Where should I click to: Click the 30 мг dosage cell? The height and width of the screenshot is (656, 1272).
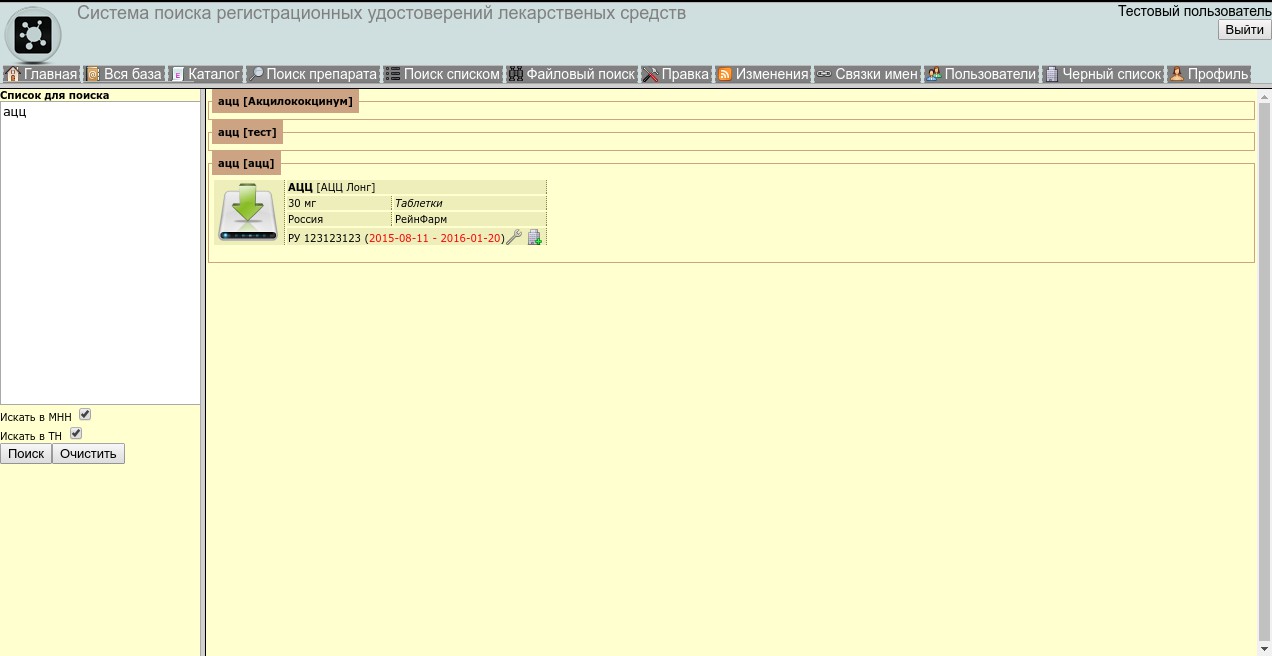point(339,203)
